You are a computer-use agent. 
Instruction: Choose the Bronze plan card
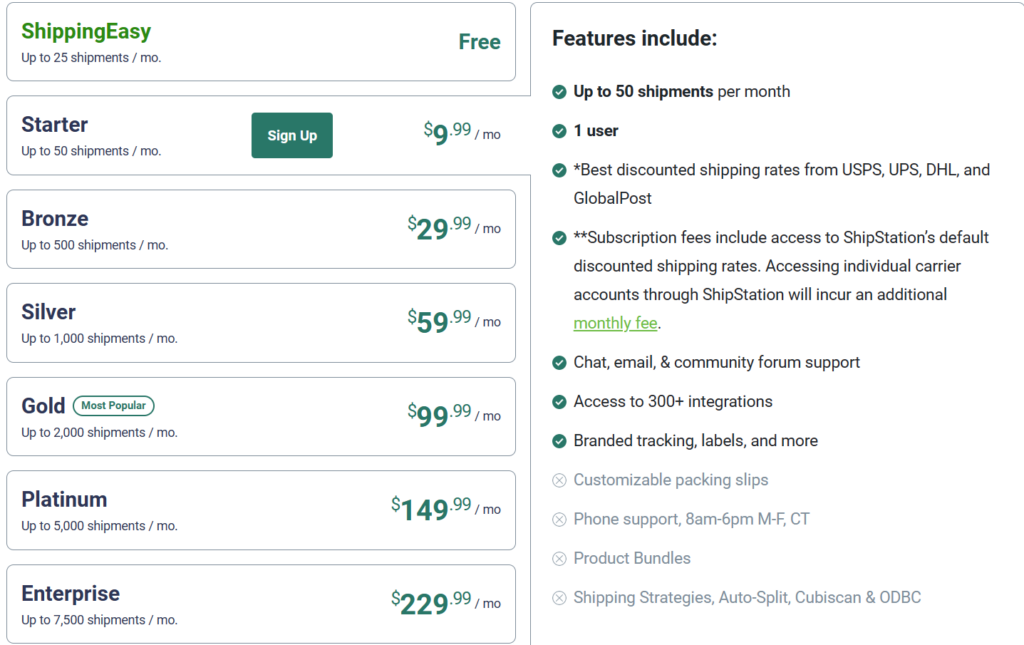point(260,229)
